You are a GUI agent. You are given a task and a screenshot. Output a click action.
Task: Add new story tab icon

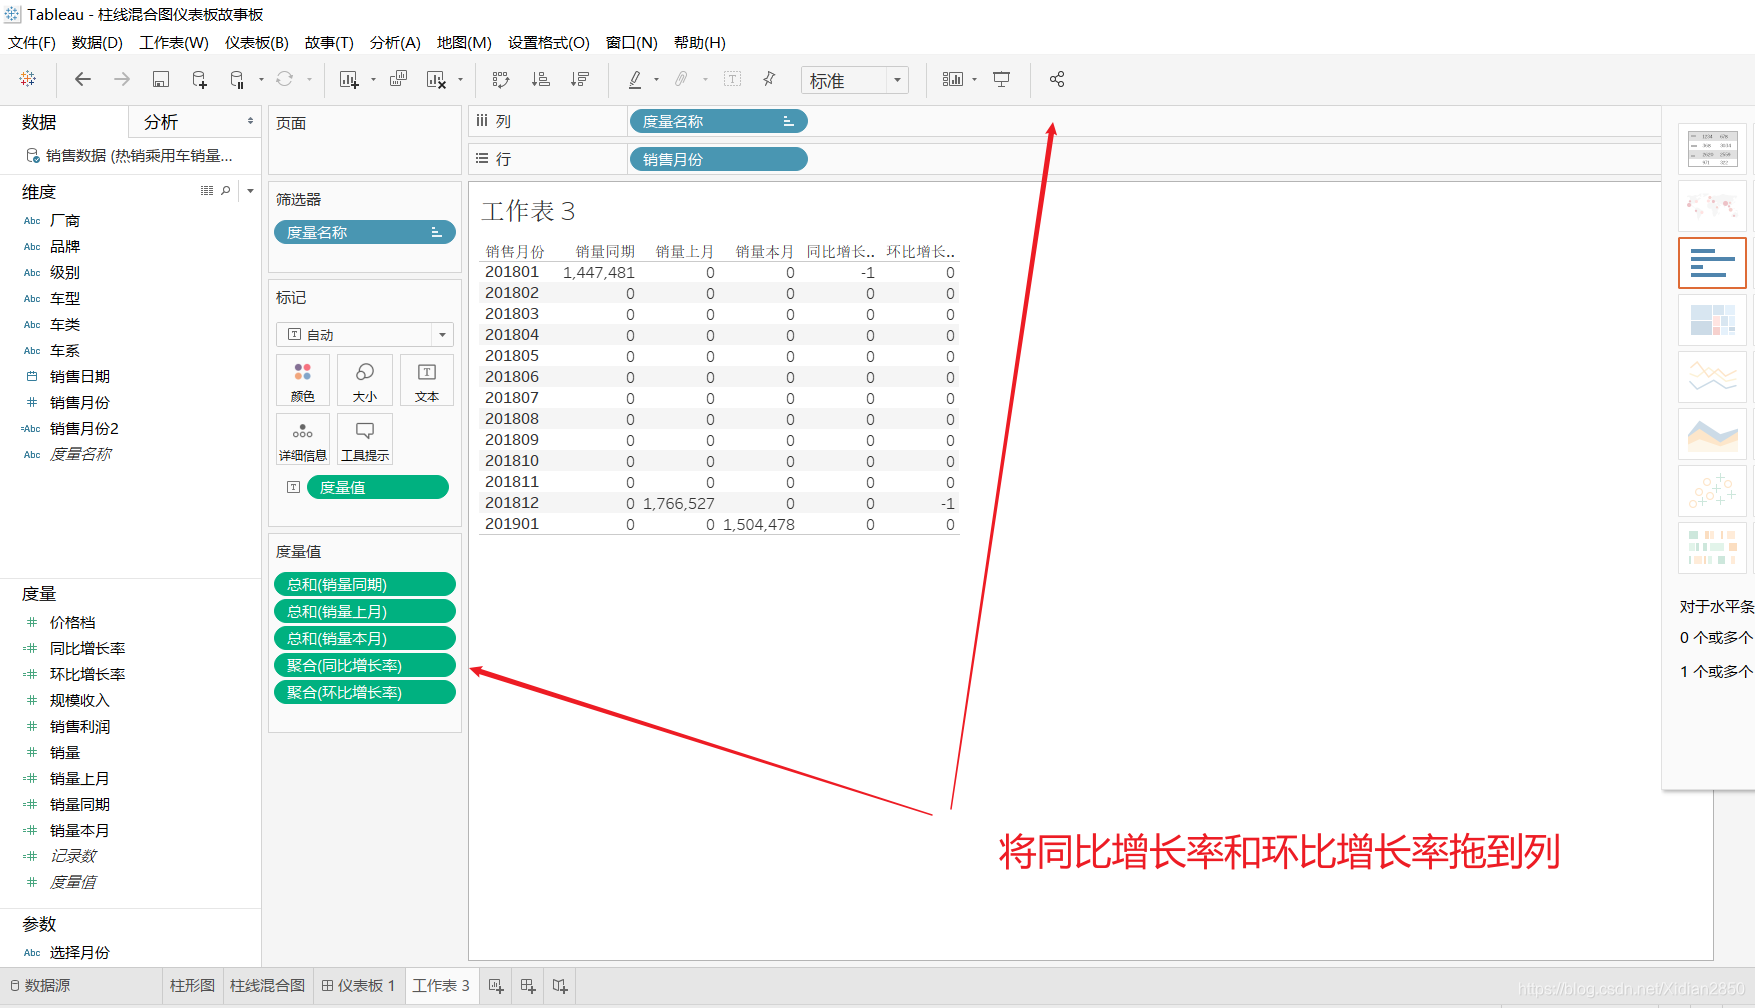(560, 986)
